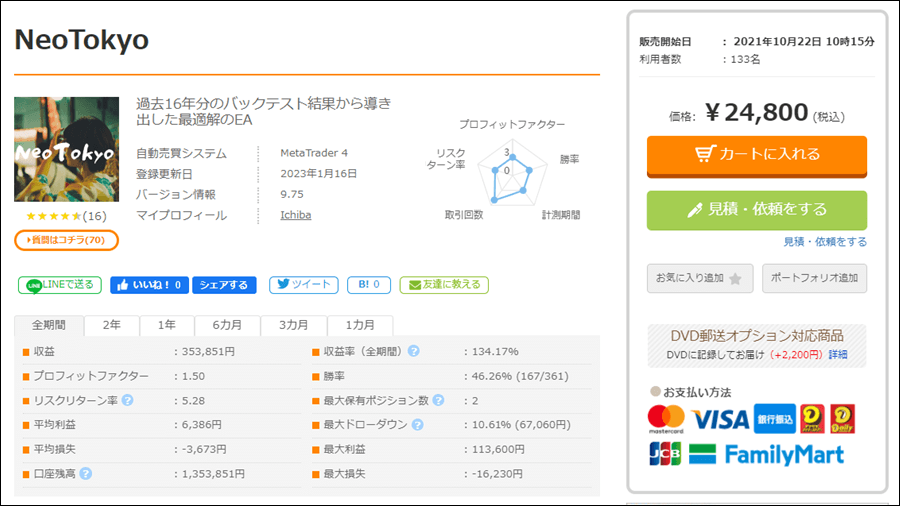Image resolution: width=900 pixels, height=506 pixels.
Task: Add item with カートに入れる button
Action: (x=757, y=155)
